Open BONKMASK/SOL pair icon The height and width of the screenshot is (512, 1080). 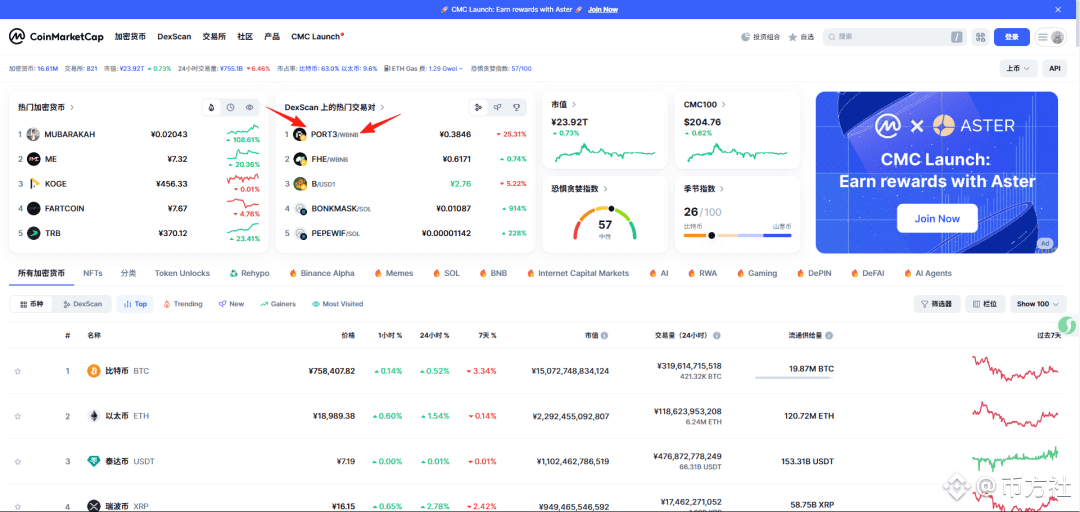pyautogui.click(x=300, y=209)
